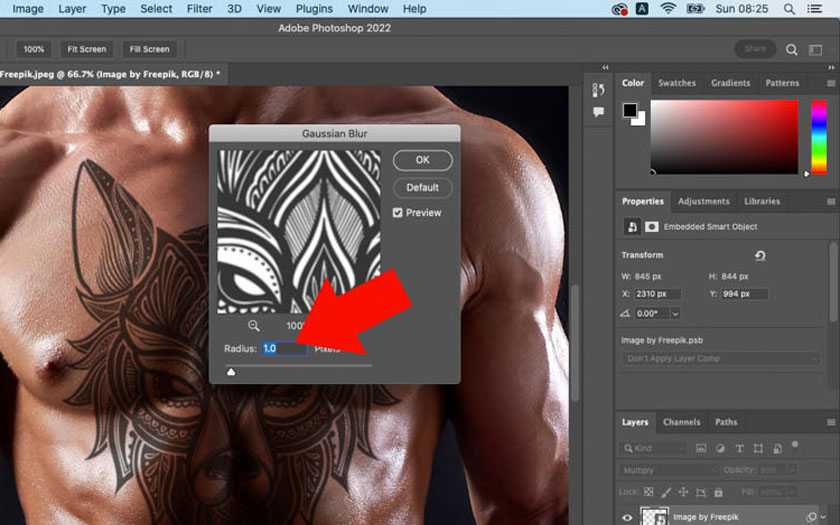840x525 pixels.
Task: Expand smart filters on Image by Freepik layer
Action: click(824, 517)
